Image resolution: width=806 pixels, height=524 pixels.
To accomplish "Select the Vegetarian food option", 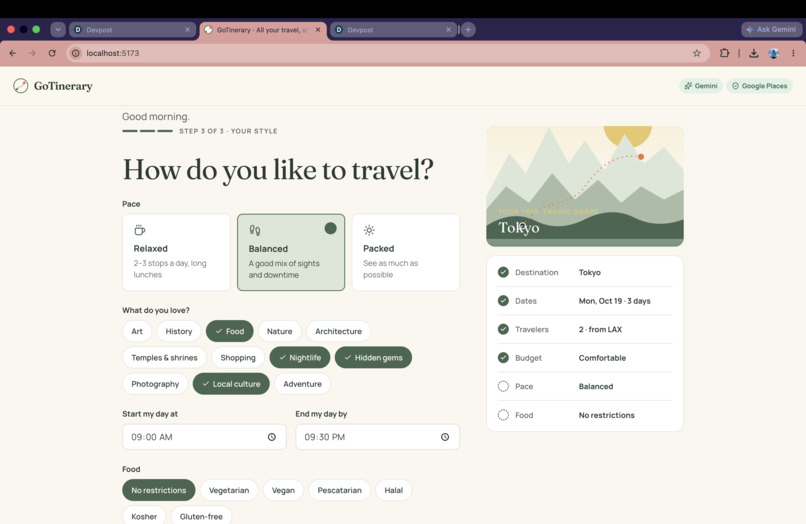I will [229, 490].
